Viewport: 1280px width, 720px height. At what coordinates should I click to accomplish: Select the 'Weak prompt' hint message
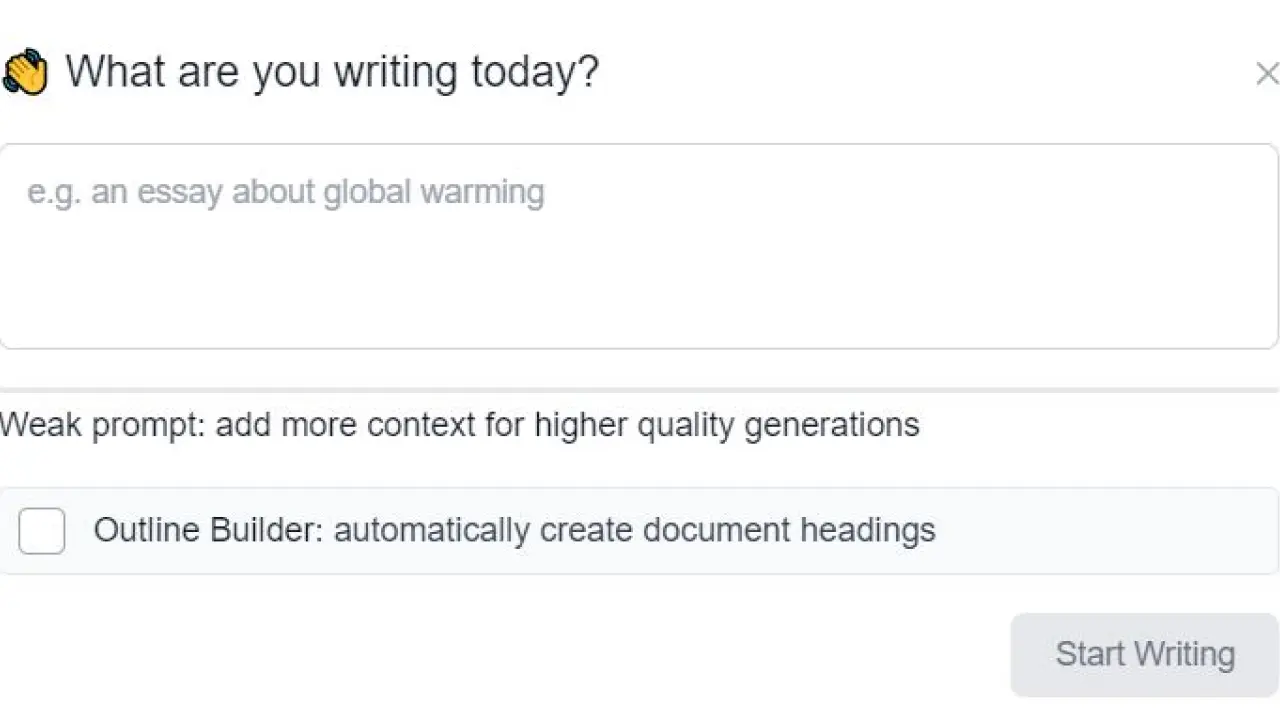point(100,425)
